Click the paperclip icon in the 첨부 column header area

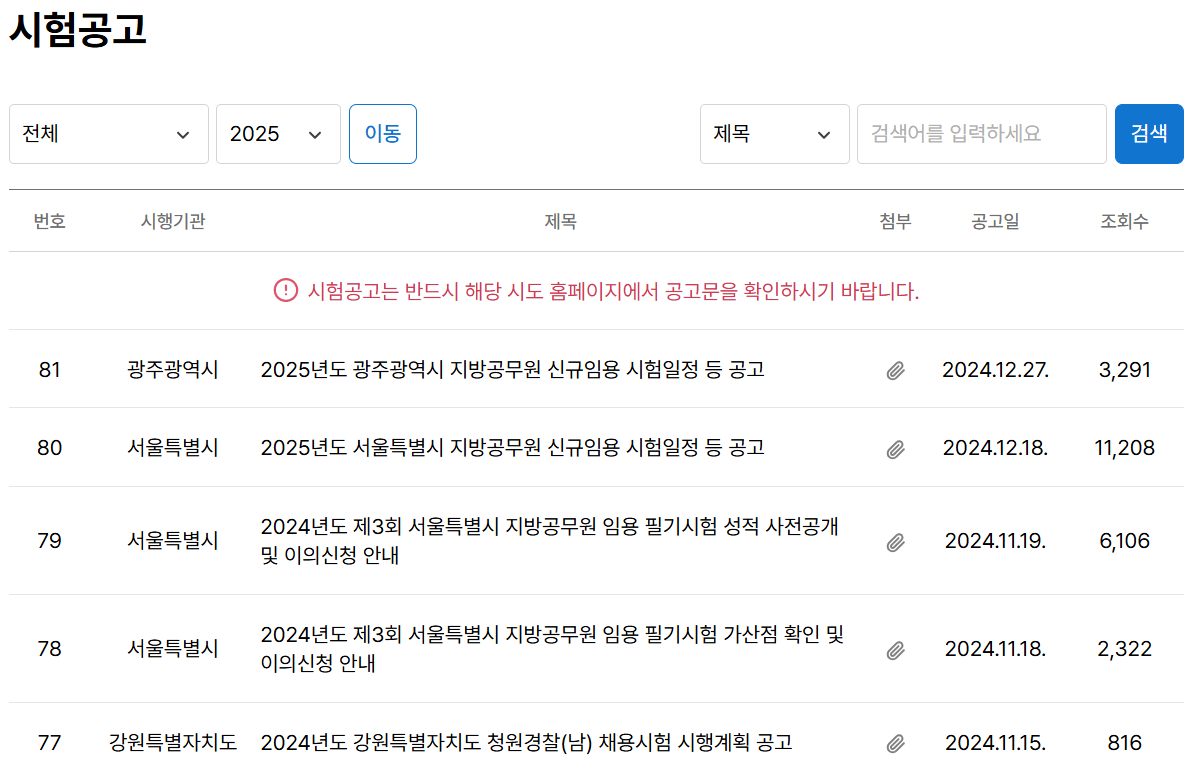coord(895,221)
